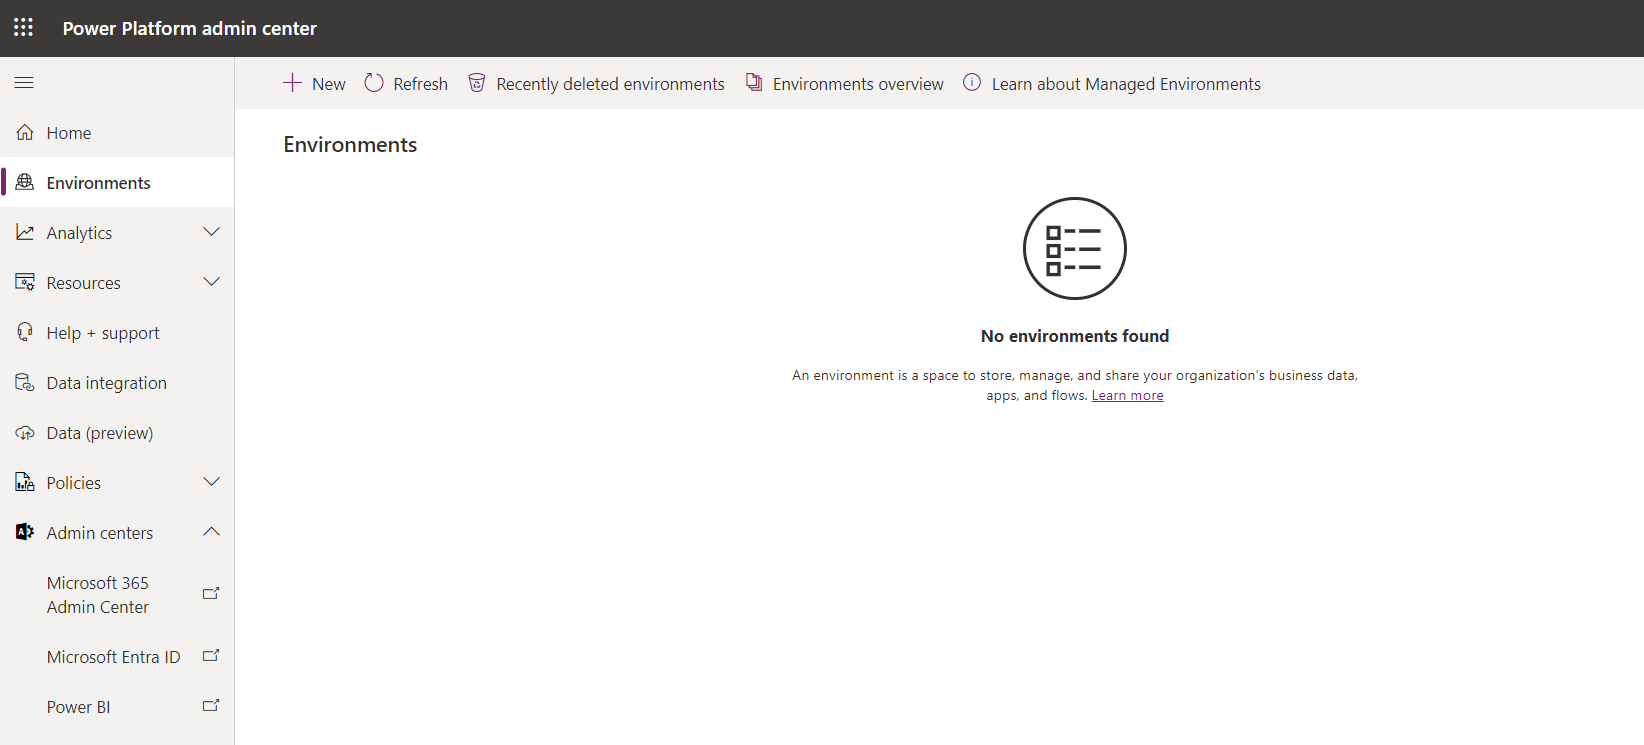Open Policies navigation item
This screenshot has width=1644, height=745.
(x=117, y=482)
